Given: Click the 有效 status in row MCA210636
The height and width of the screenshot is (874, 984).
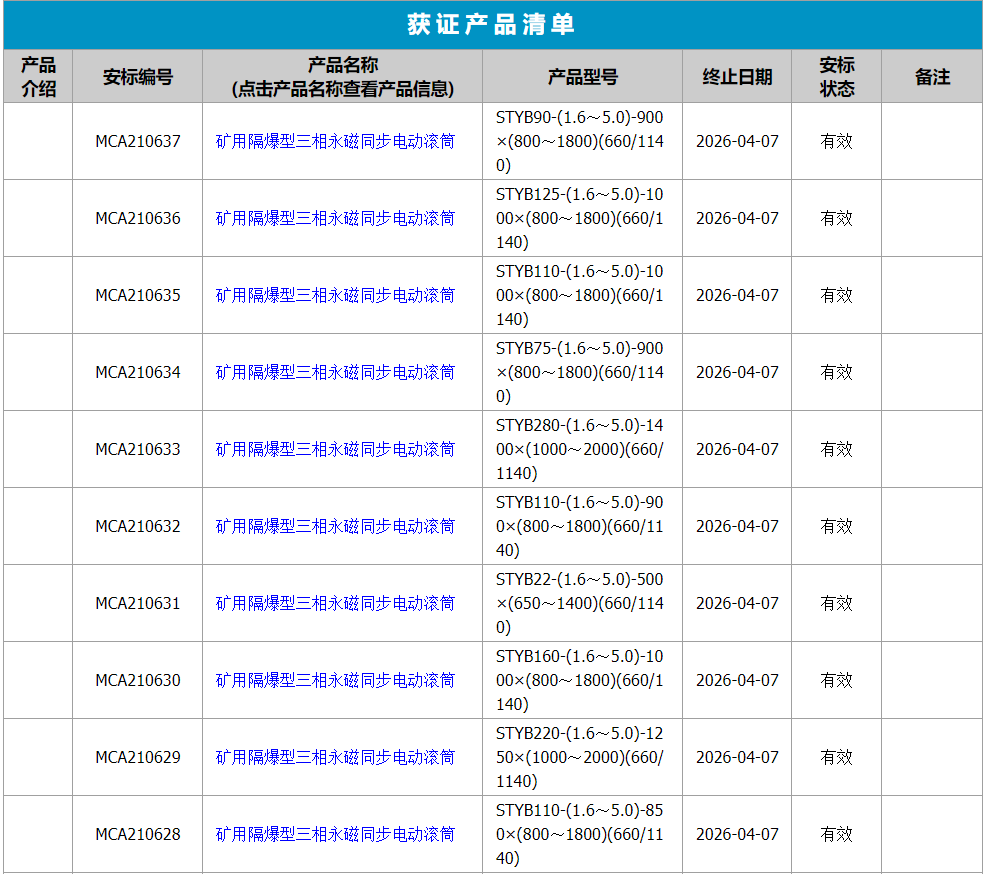Looking at the screenshot, I should [837, 218].
